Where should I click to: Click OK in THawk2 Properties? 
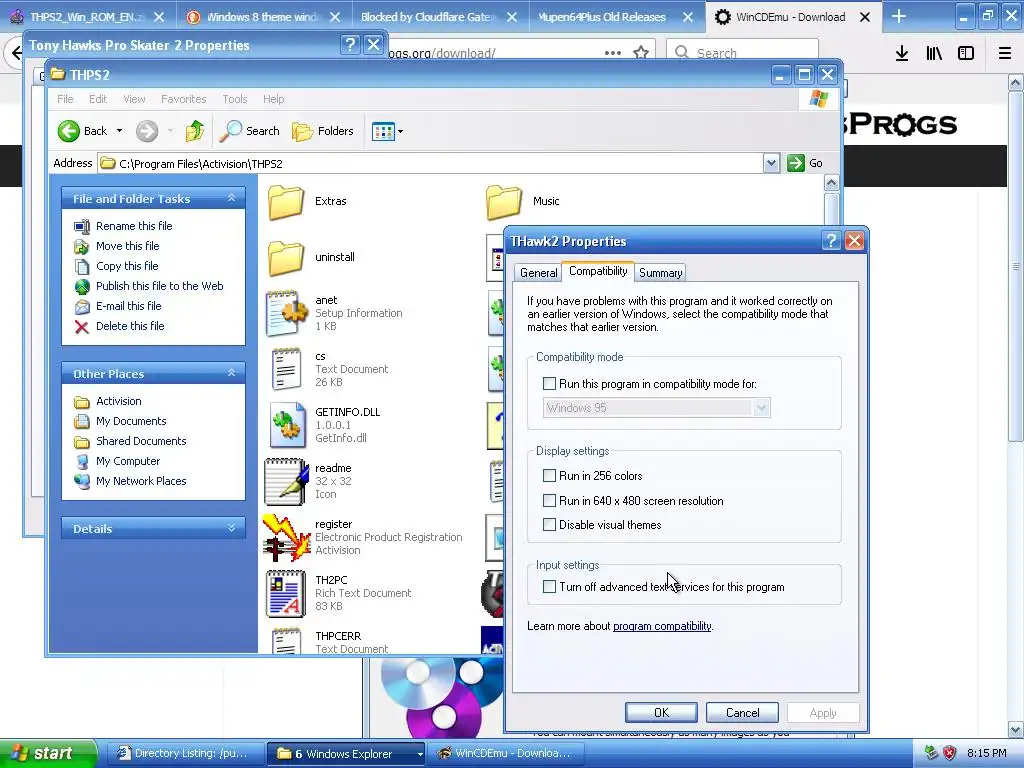[x=661, y=713]
